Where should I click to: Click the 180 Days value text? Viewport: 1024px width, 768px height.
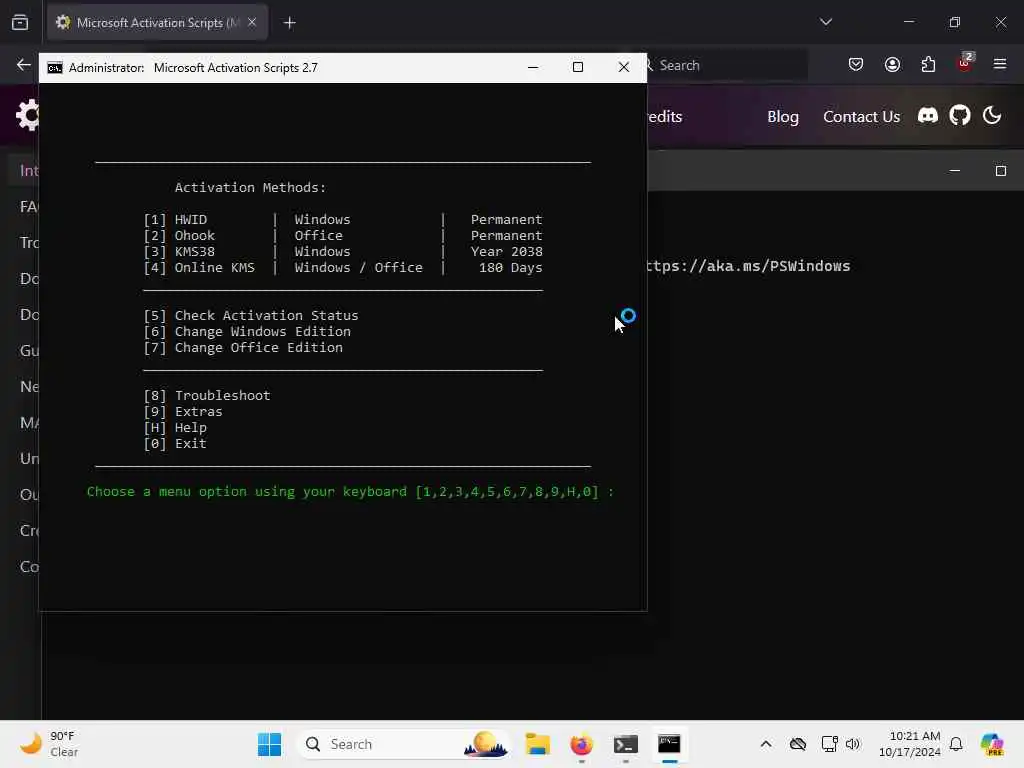tap(510, 267)
